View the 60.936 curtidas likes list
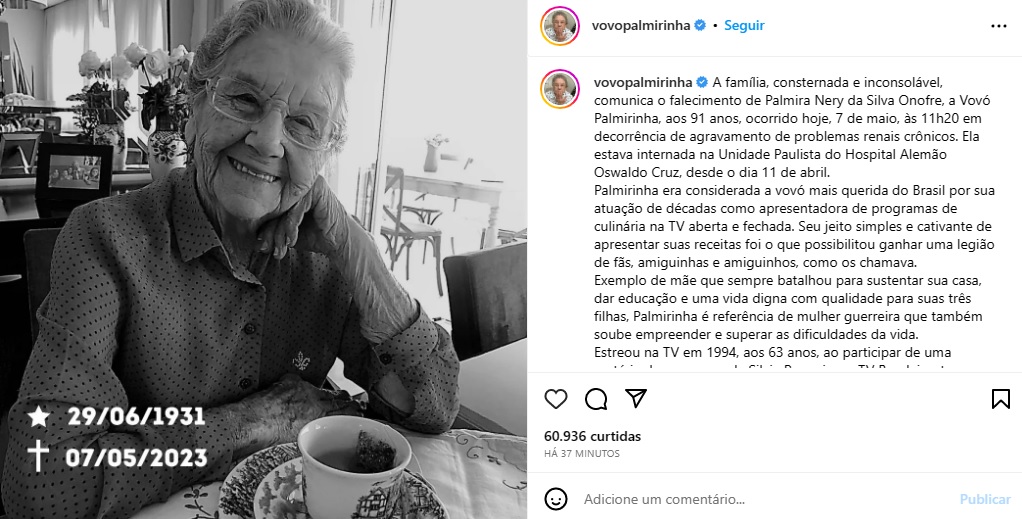The height and width of the screenshot is (519, 1022). coord(592,436)
